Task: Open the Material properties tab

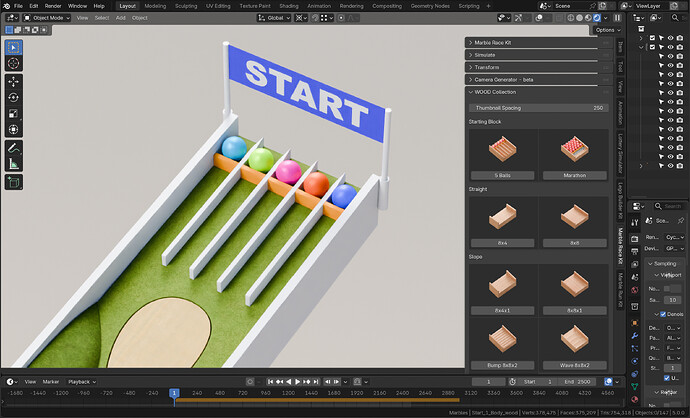Action: [x=634, y=399]
